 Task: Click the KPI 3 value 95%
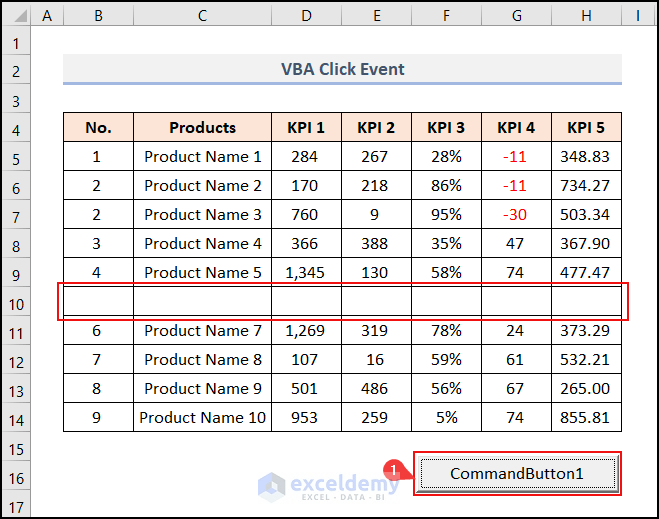446,214
